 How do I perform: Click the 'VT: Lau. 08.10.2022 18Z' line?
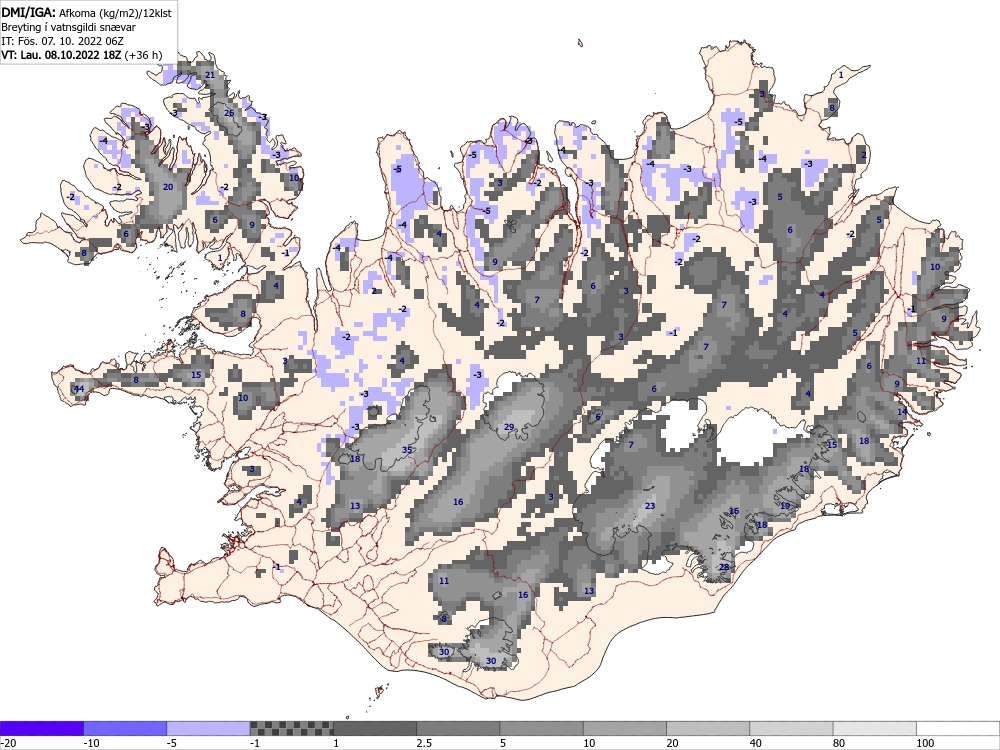tap(61, 55)
